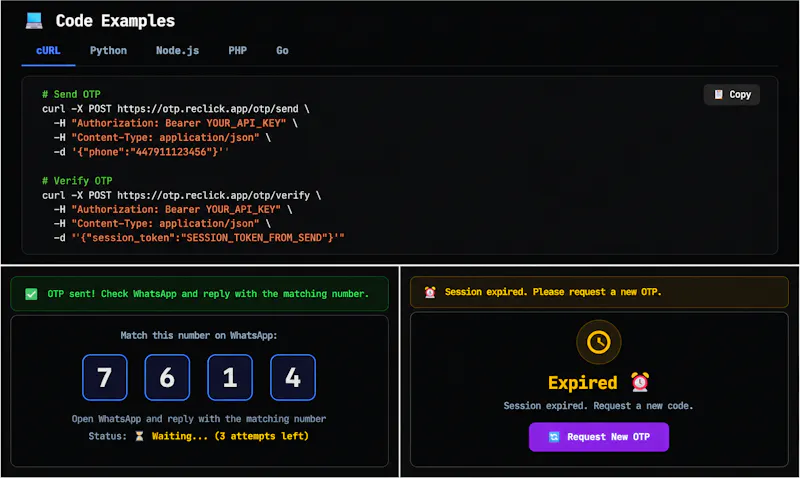Screen dimensions: 800x478
Task: Click the laptop icon beside Code Examples
Action: click(x=34, y=21)
